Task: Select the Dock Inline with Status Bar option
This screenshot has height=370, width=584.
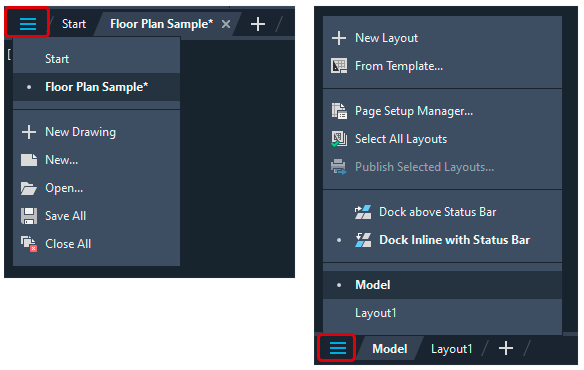Action: [x=442, y=240]
